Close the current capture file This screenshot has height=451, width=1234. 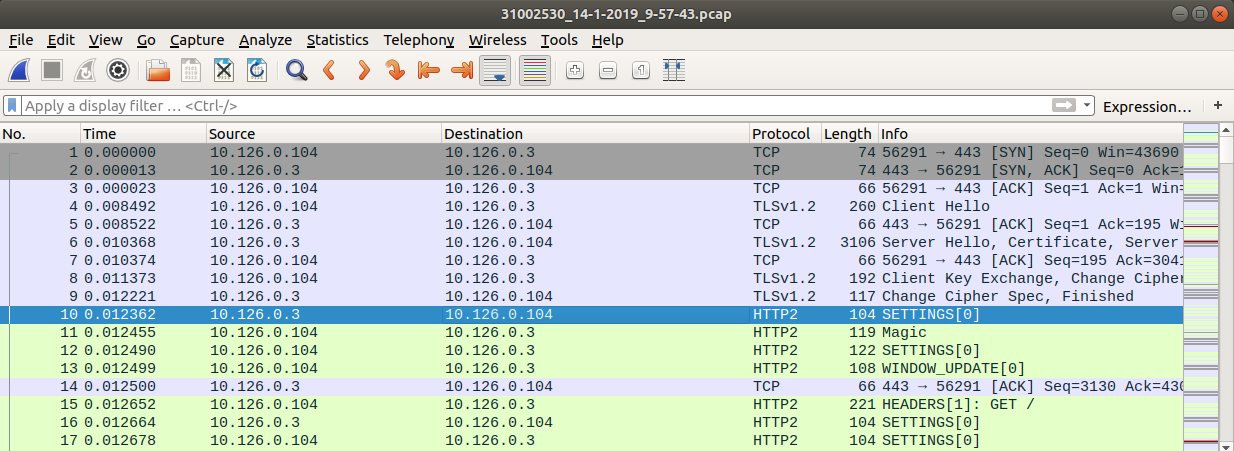[x=224, y=70]
